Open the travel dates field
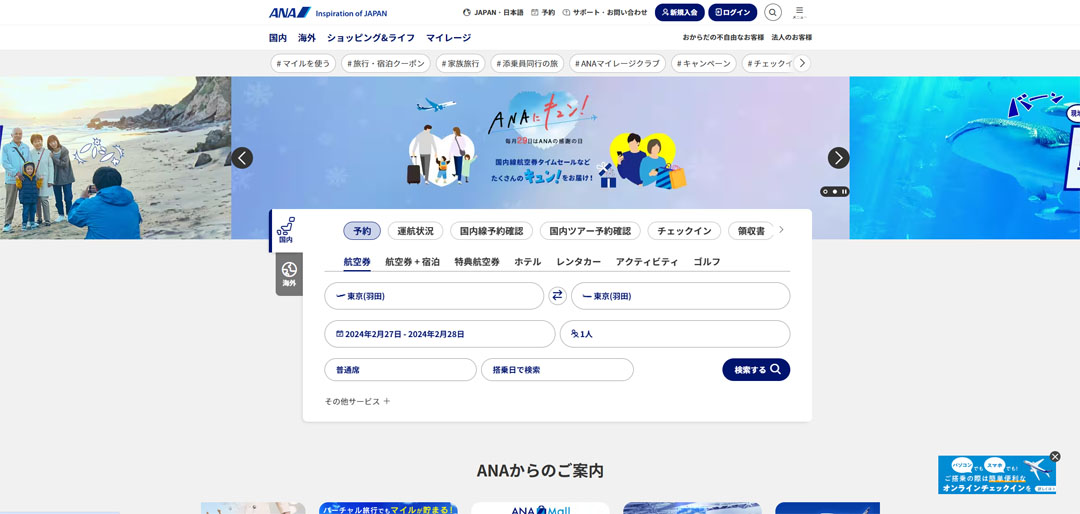Image resolution: width=1080 pixels, height=514 pixels. (439, 334)
